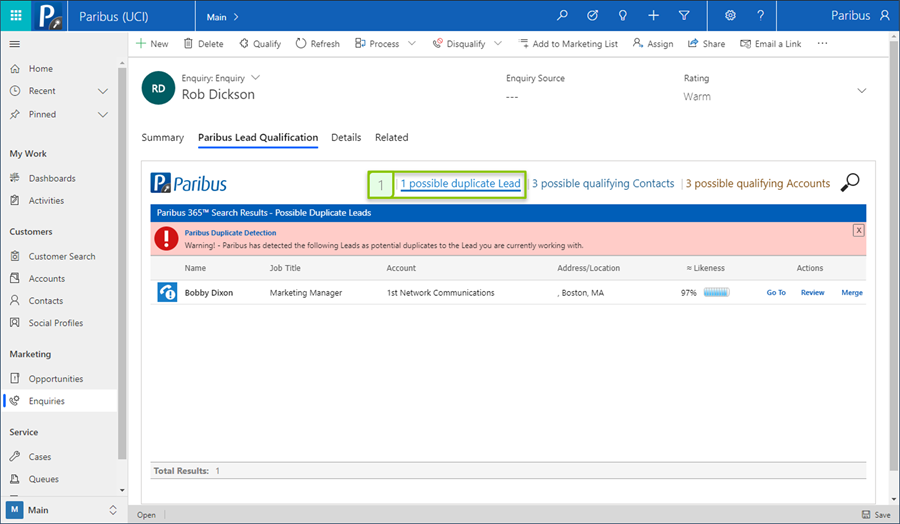900x524 pixels.
Task: Click Process in command bar
Action: point(377,44)
